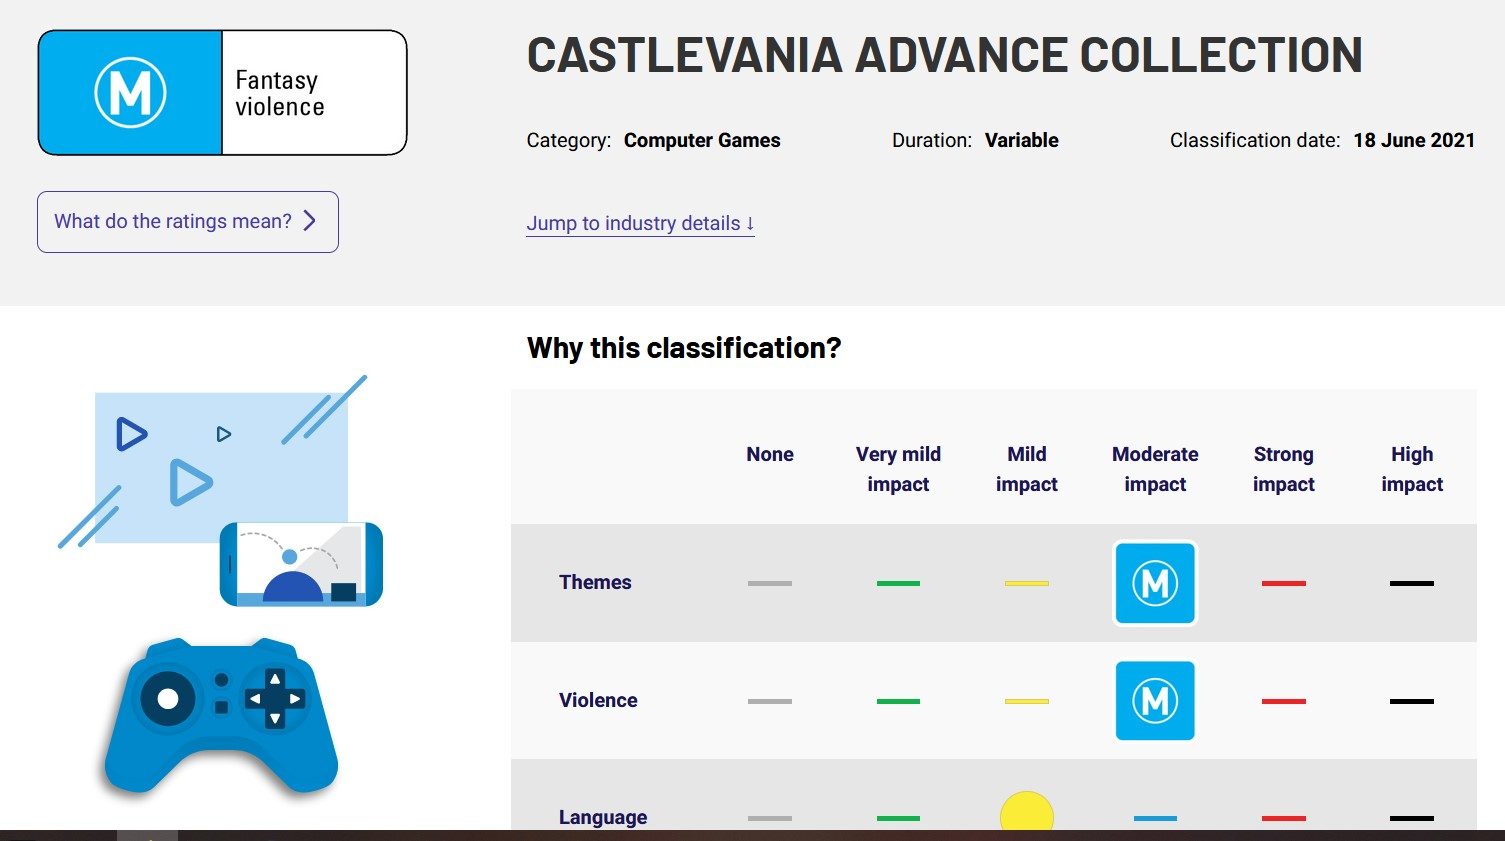Select the green Very mild marker for Violence

(898, 701)
